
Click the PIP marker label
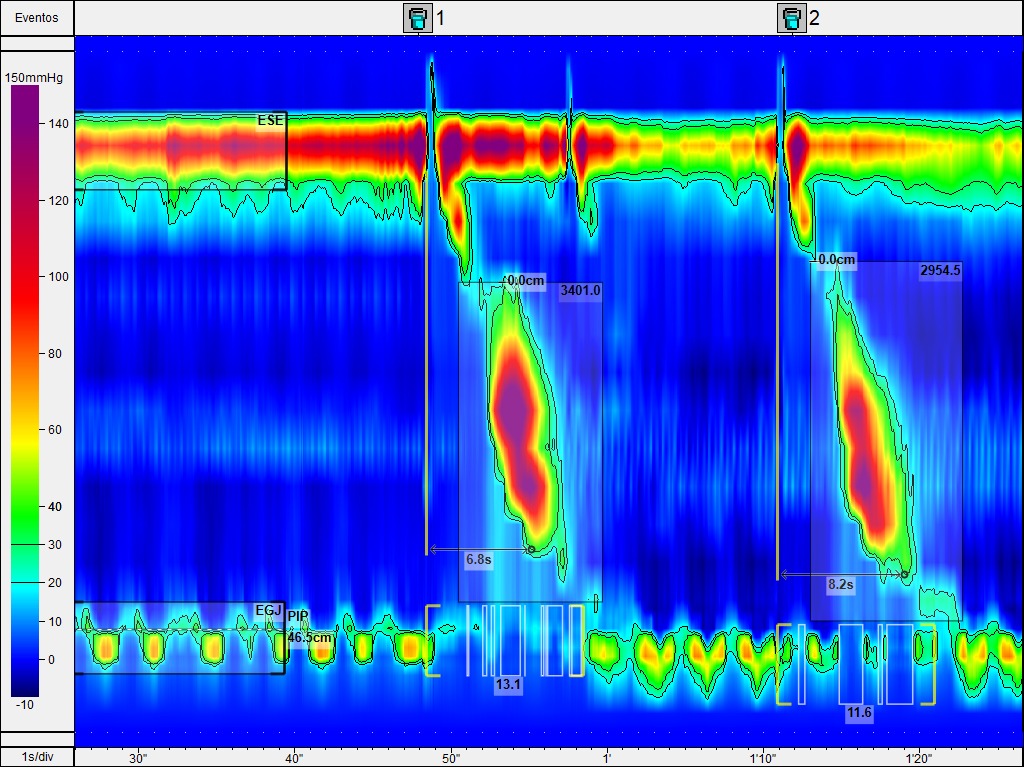298,616
